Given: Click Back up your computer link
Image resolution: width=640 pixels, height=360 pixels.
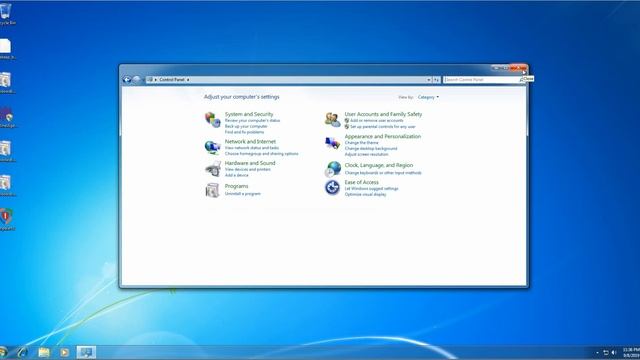Looking at the screenshot, I should point(246,126).
